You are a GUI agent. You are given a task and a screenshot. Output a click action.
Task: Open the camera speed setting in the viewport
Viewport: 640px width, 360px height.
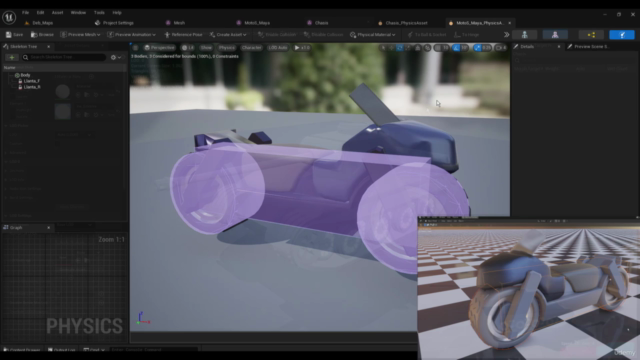coord(501,48)
